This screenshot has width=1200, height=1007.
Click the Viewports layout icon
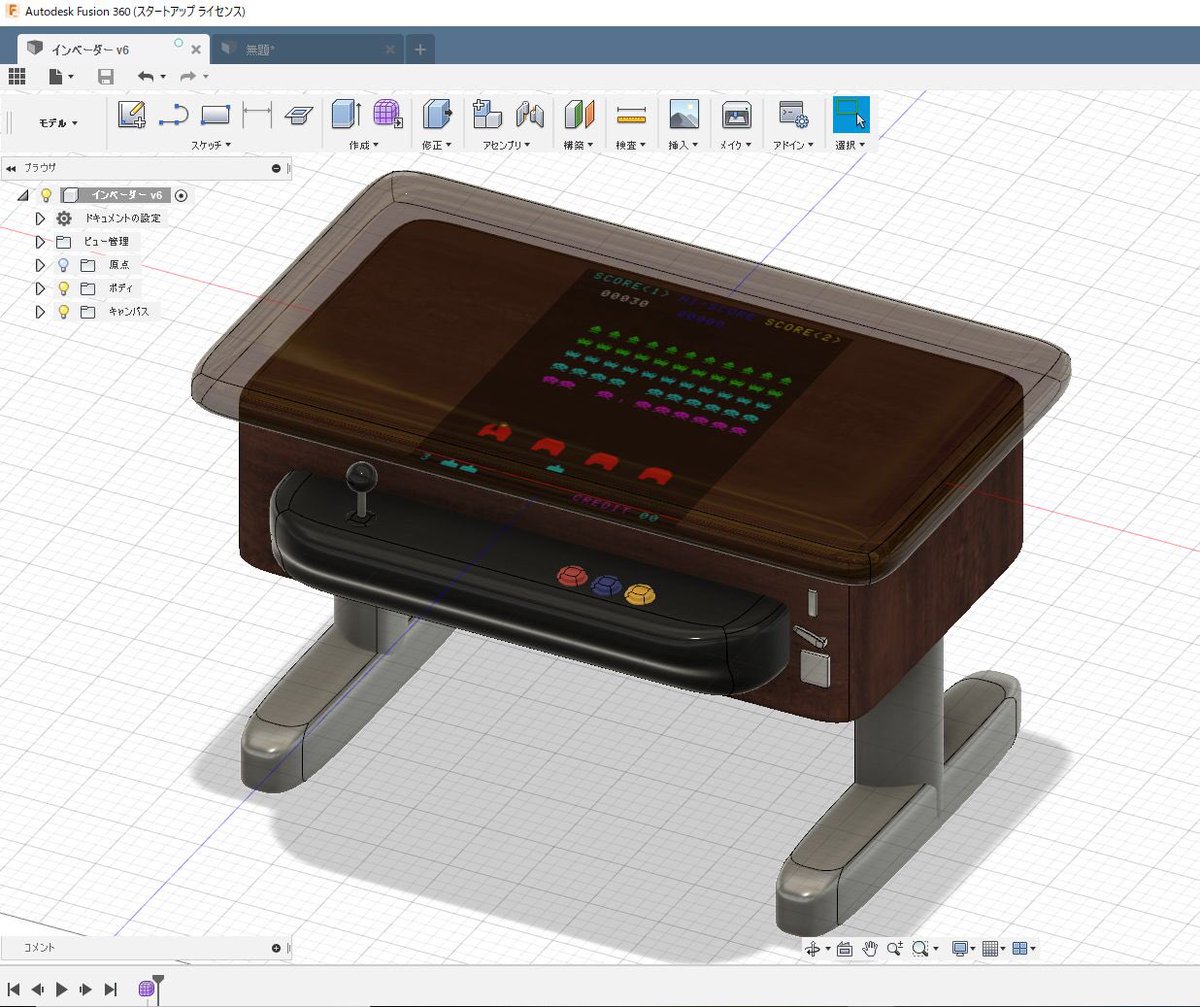point(1020,948)
